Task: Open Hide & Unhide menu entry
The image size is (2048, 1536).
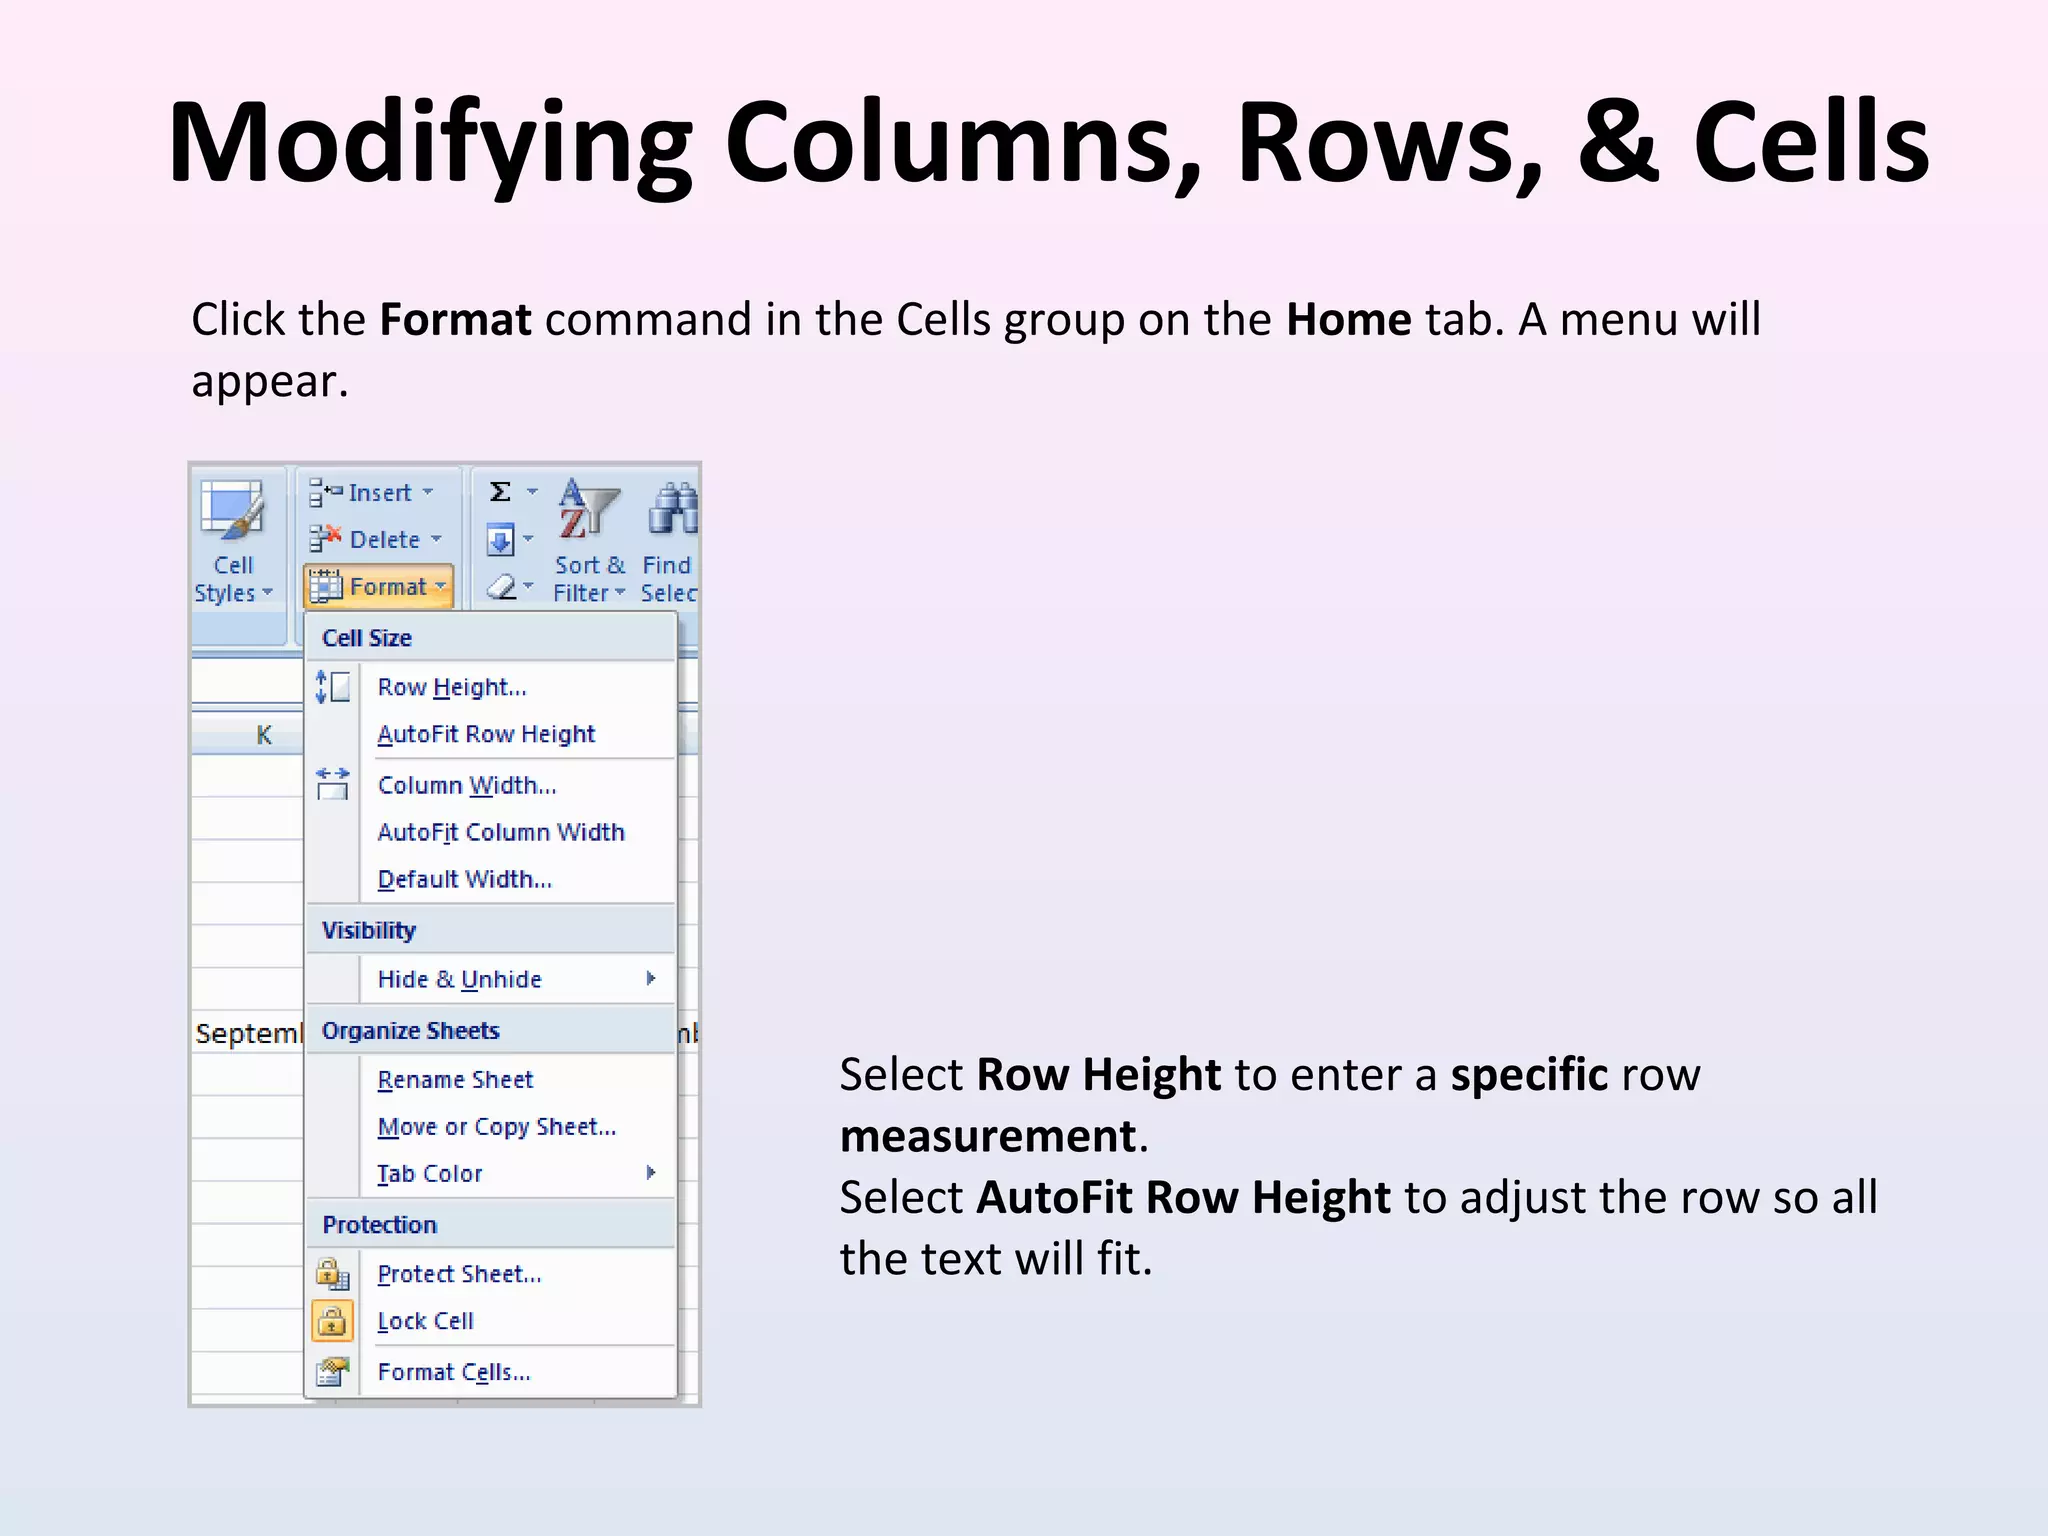Action: (491, 979)
